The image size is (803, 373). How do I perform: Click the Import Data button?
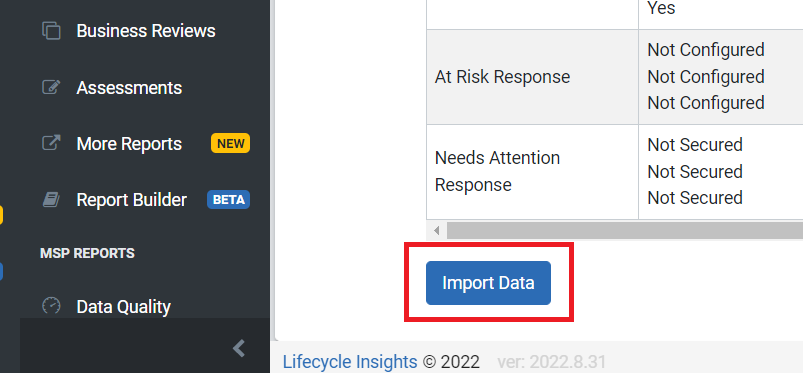click(x=488, y=283)
